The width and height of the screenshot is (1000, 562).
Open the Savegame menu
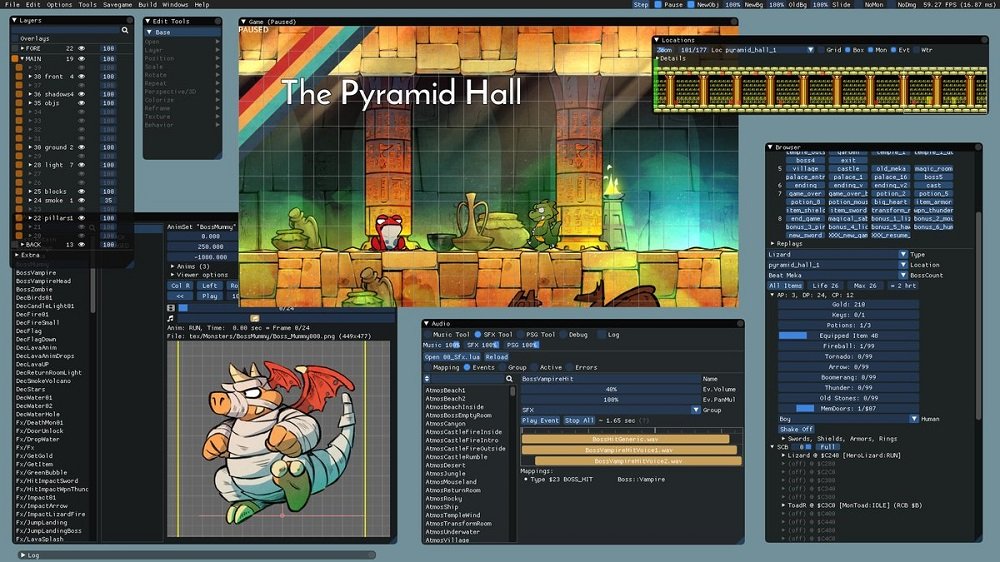tap(117, 5)
